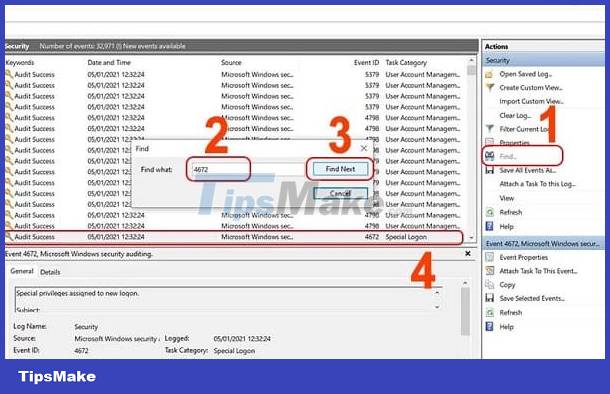Click the key icon of Special Logon row
Image resolution: width=610 pixels, height=394 pixels.
tap(9, 236)
